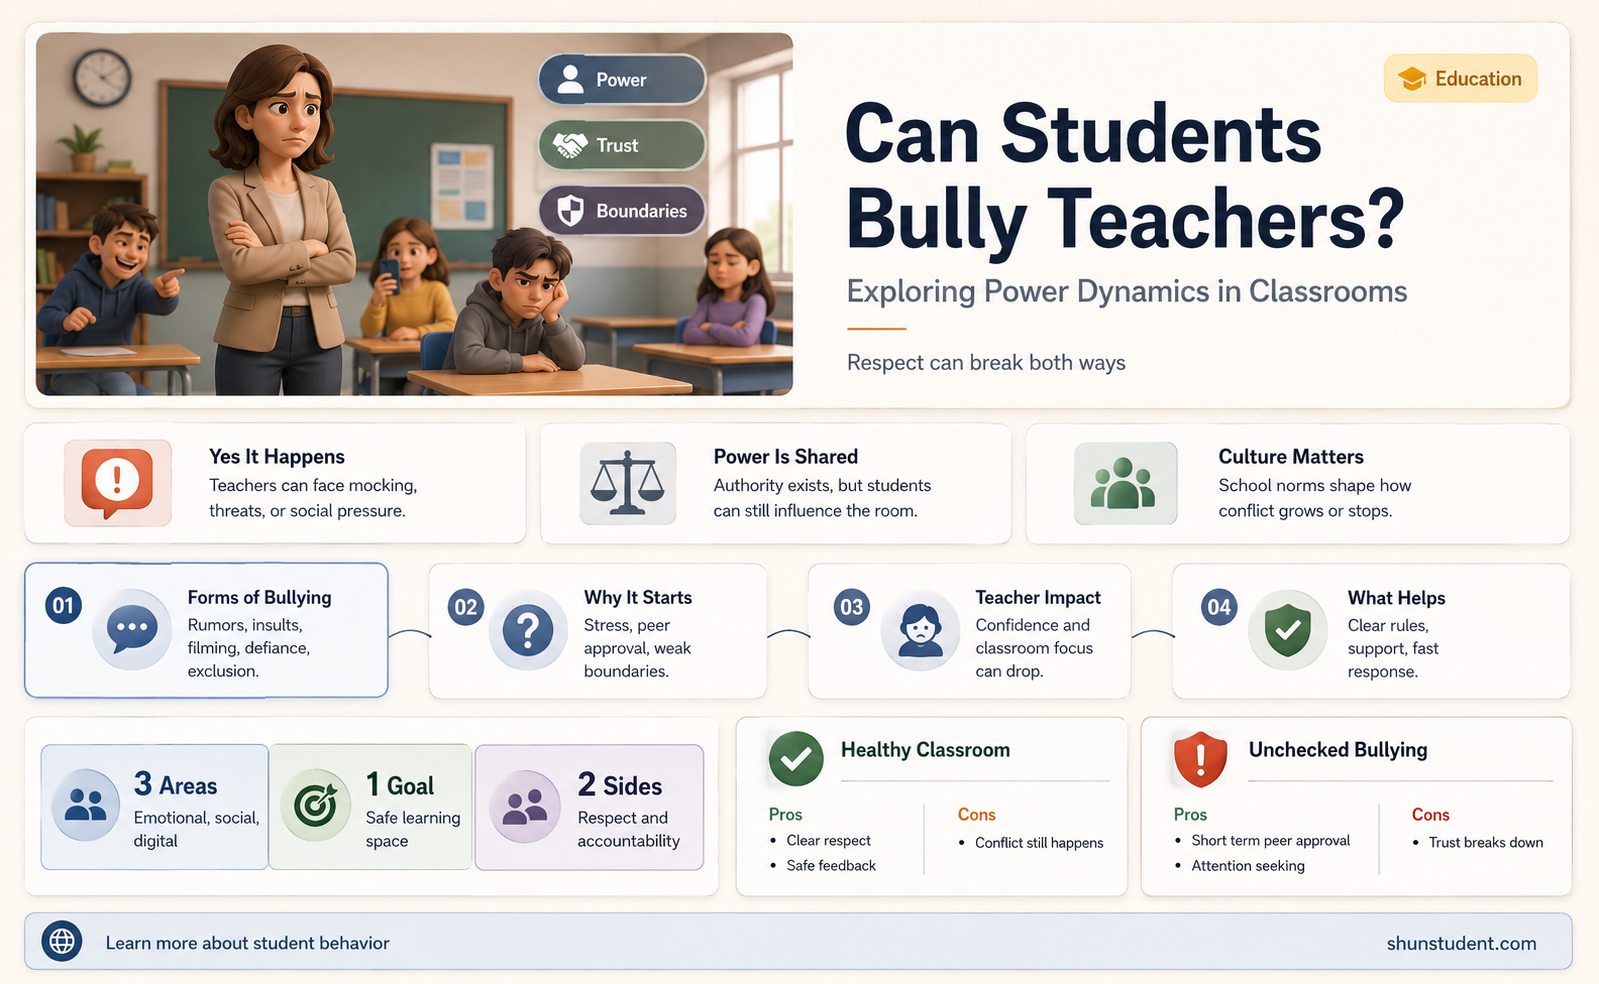This screenshot has width=1599, height=984.
Task: Click the Why It Starts heading
Action: coord(638,597)
